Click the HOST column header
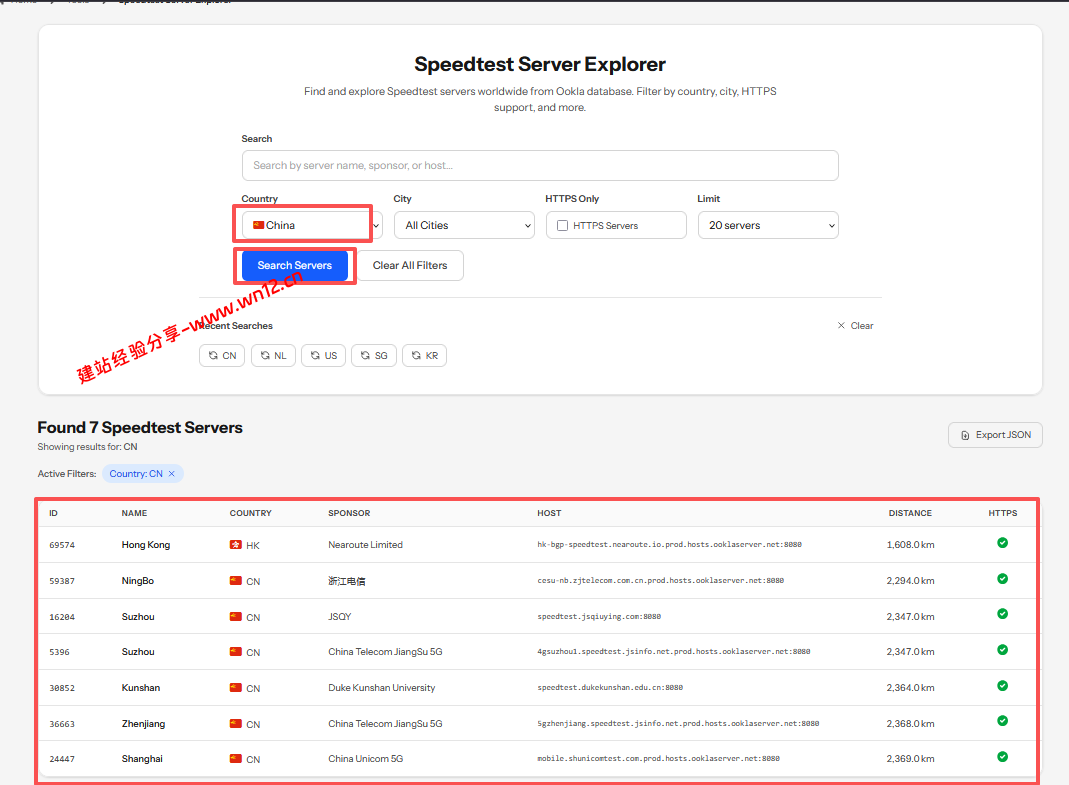Screen dimensions: 1069x785 tap(549, 513)
